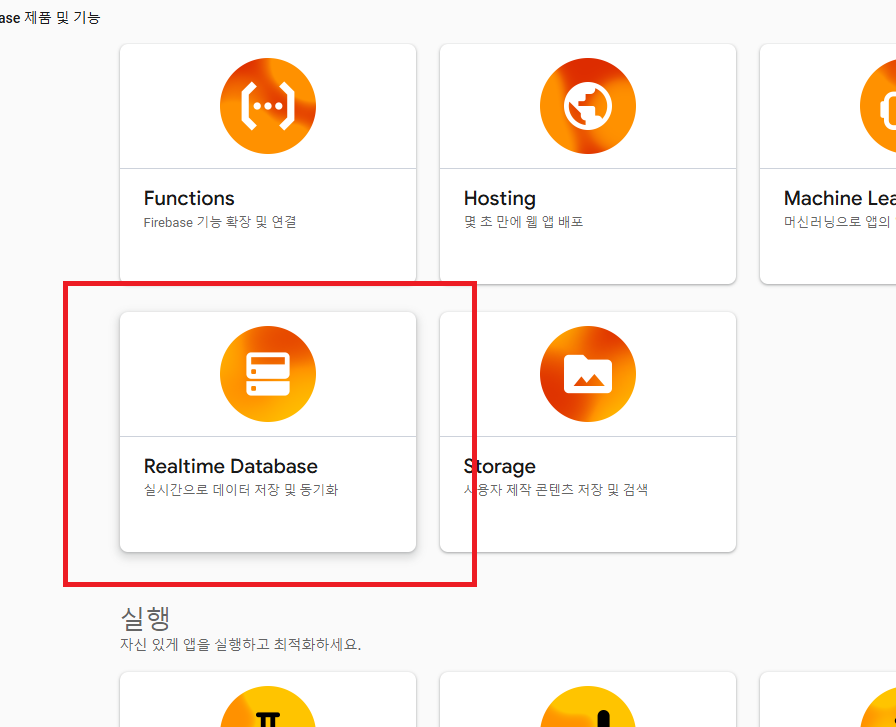Click the first yellow icon under 실행
896x727 pixels.
267,706
